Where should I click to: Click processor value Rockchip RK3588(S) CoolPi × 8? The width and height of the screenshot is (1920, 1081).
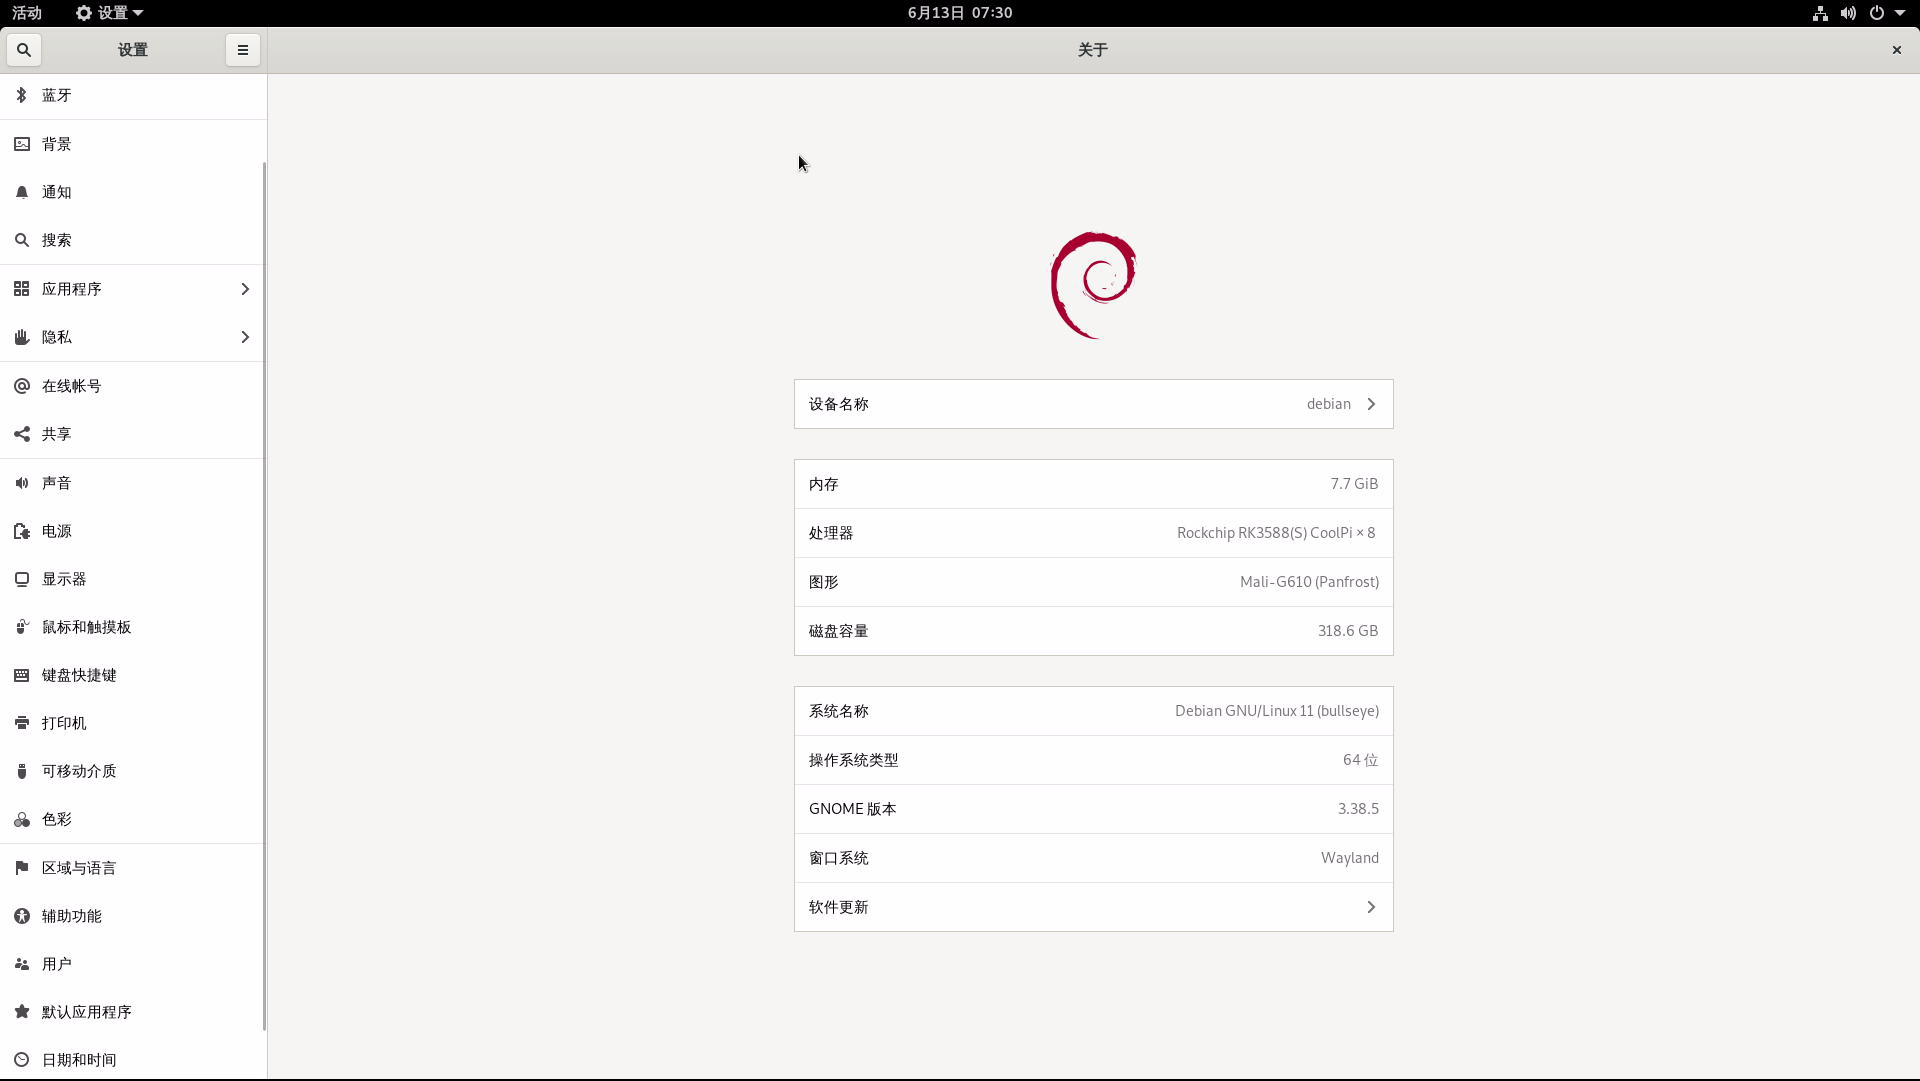pyautogui.click(x=1276, y=533)
